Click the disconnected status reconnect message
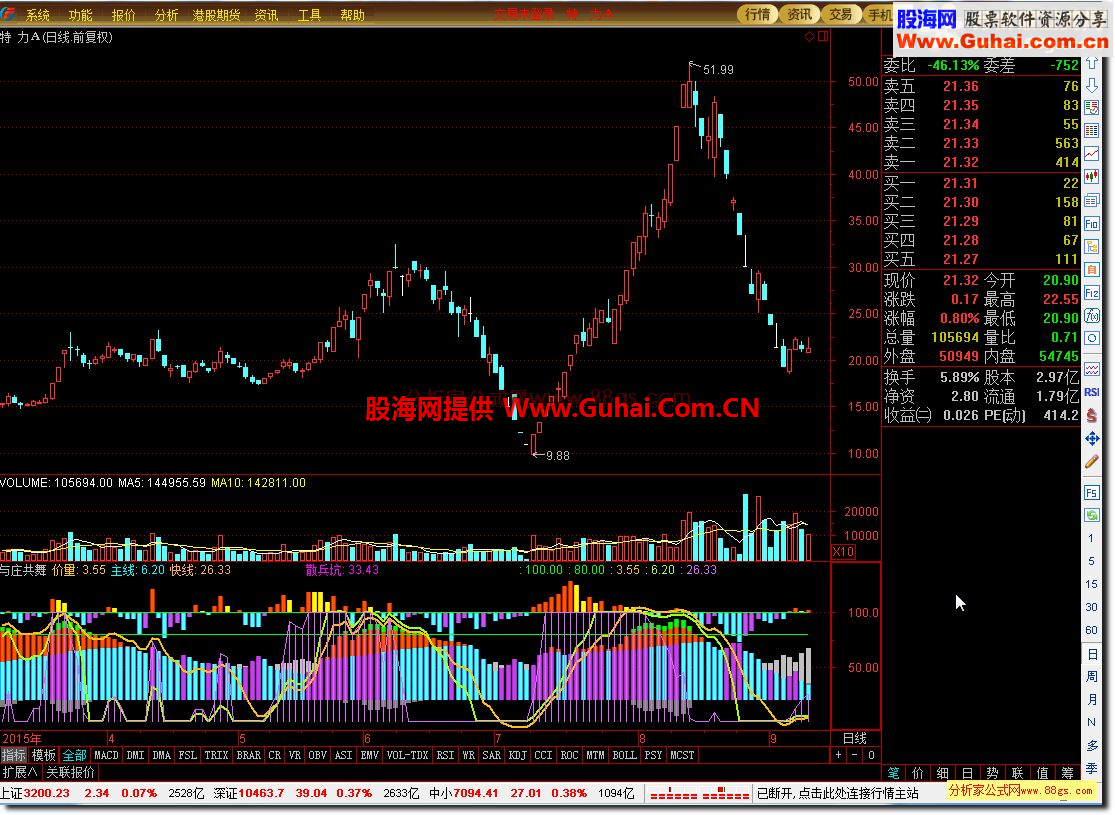Image resolution: width=1115 pixels, height=815 pixels. [838, 793]
